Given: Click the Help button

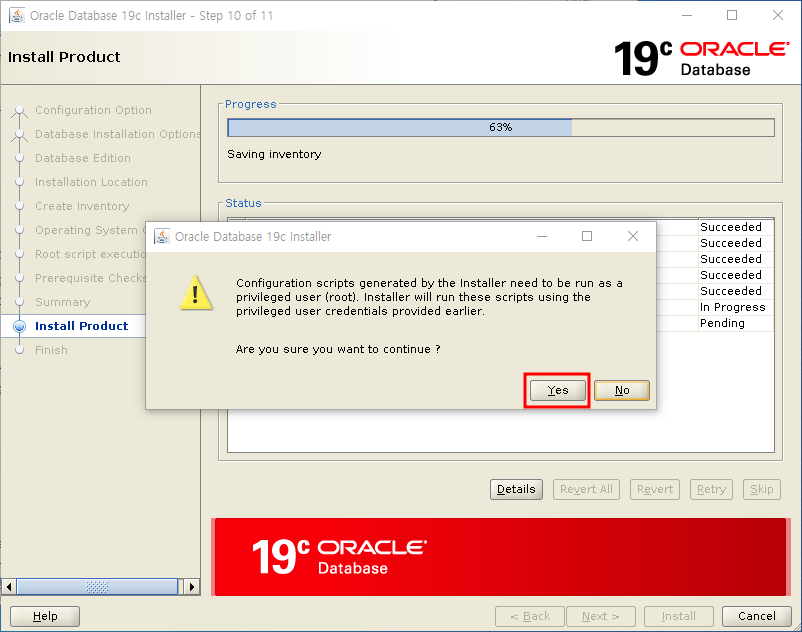Looking at the screenshot, I should click(45, 616).
